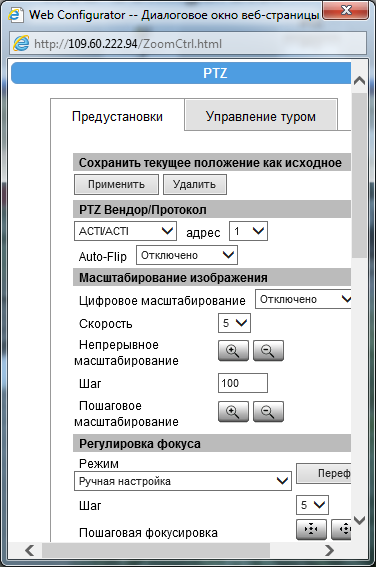Open focus mode dropdown Ручная настройка

click(x=183, y=481)
